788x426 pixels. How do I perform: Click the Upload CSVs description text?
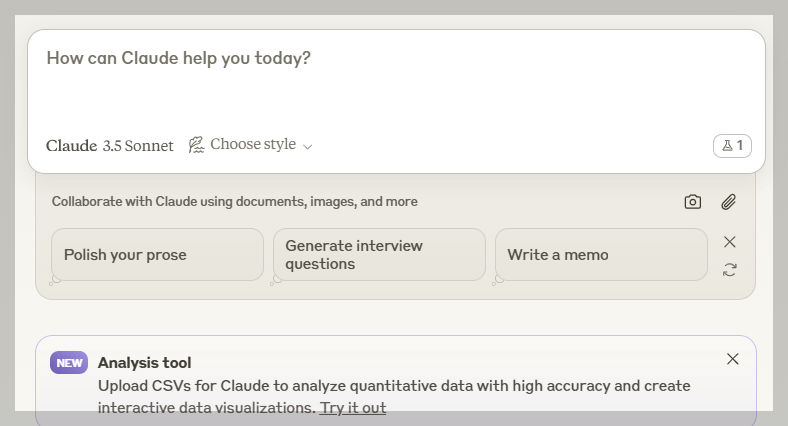coord(394,386)
